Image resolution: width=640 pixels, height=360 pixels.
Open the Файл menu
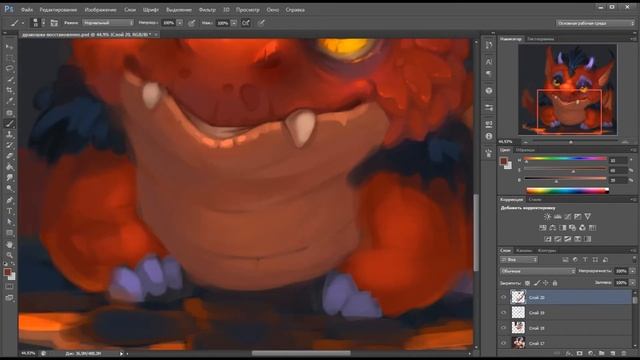click(27, 9)
